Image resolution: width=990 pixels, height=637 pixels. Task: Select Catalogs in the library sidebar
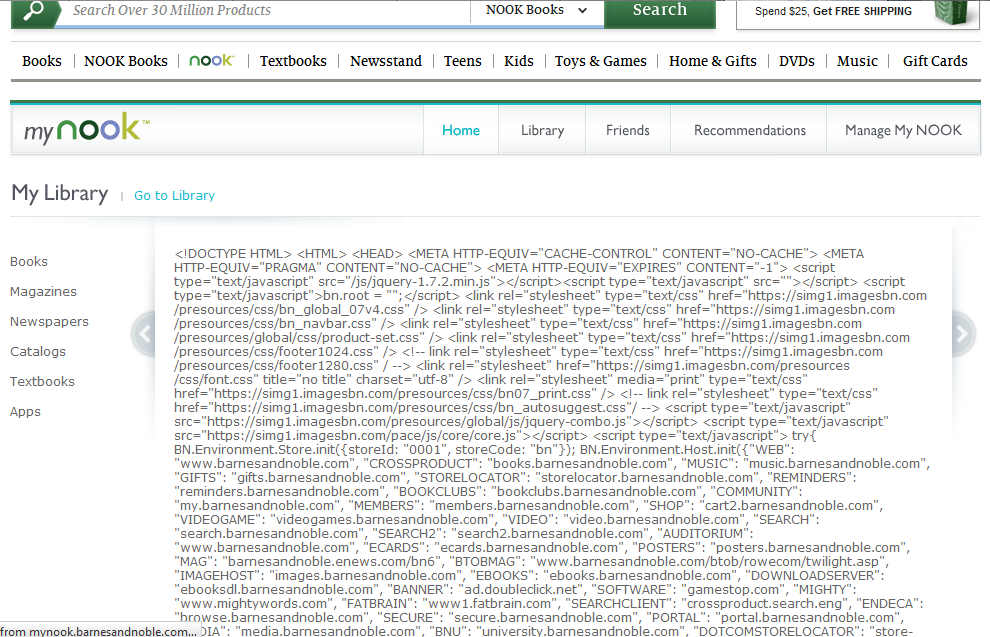[x=38, y=352]
